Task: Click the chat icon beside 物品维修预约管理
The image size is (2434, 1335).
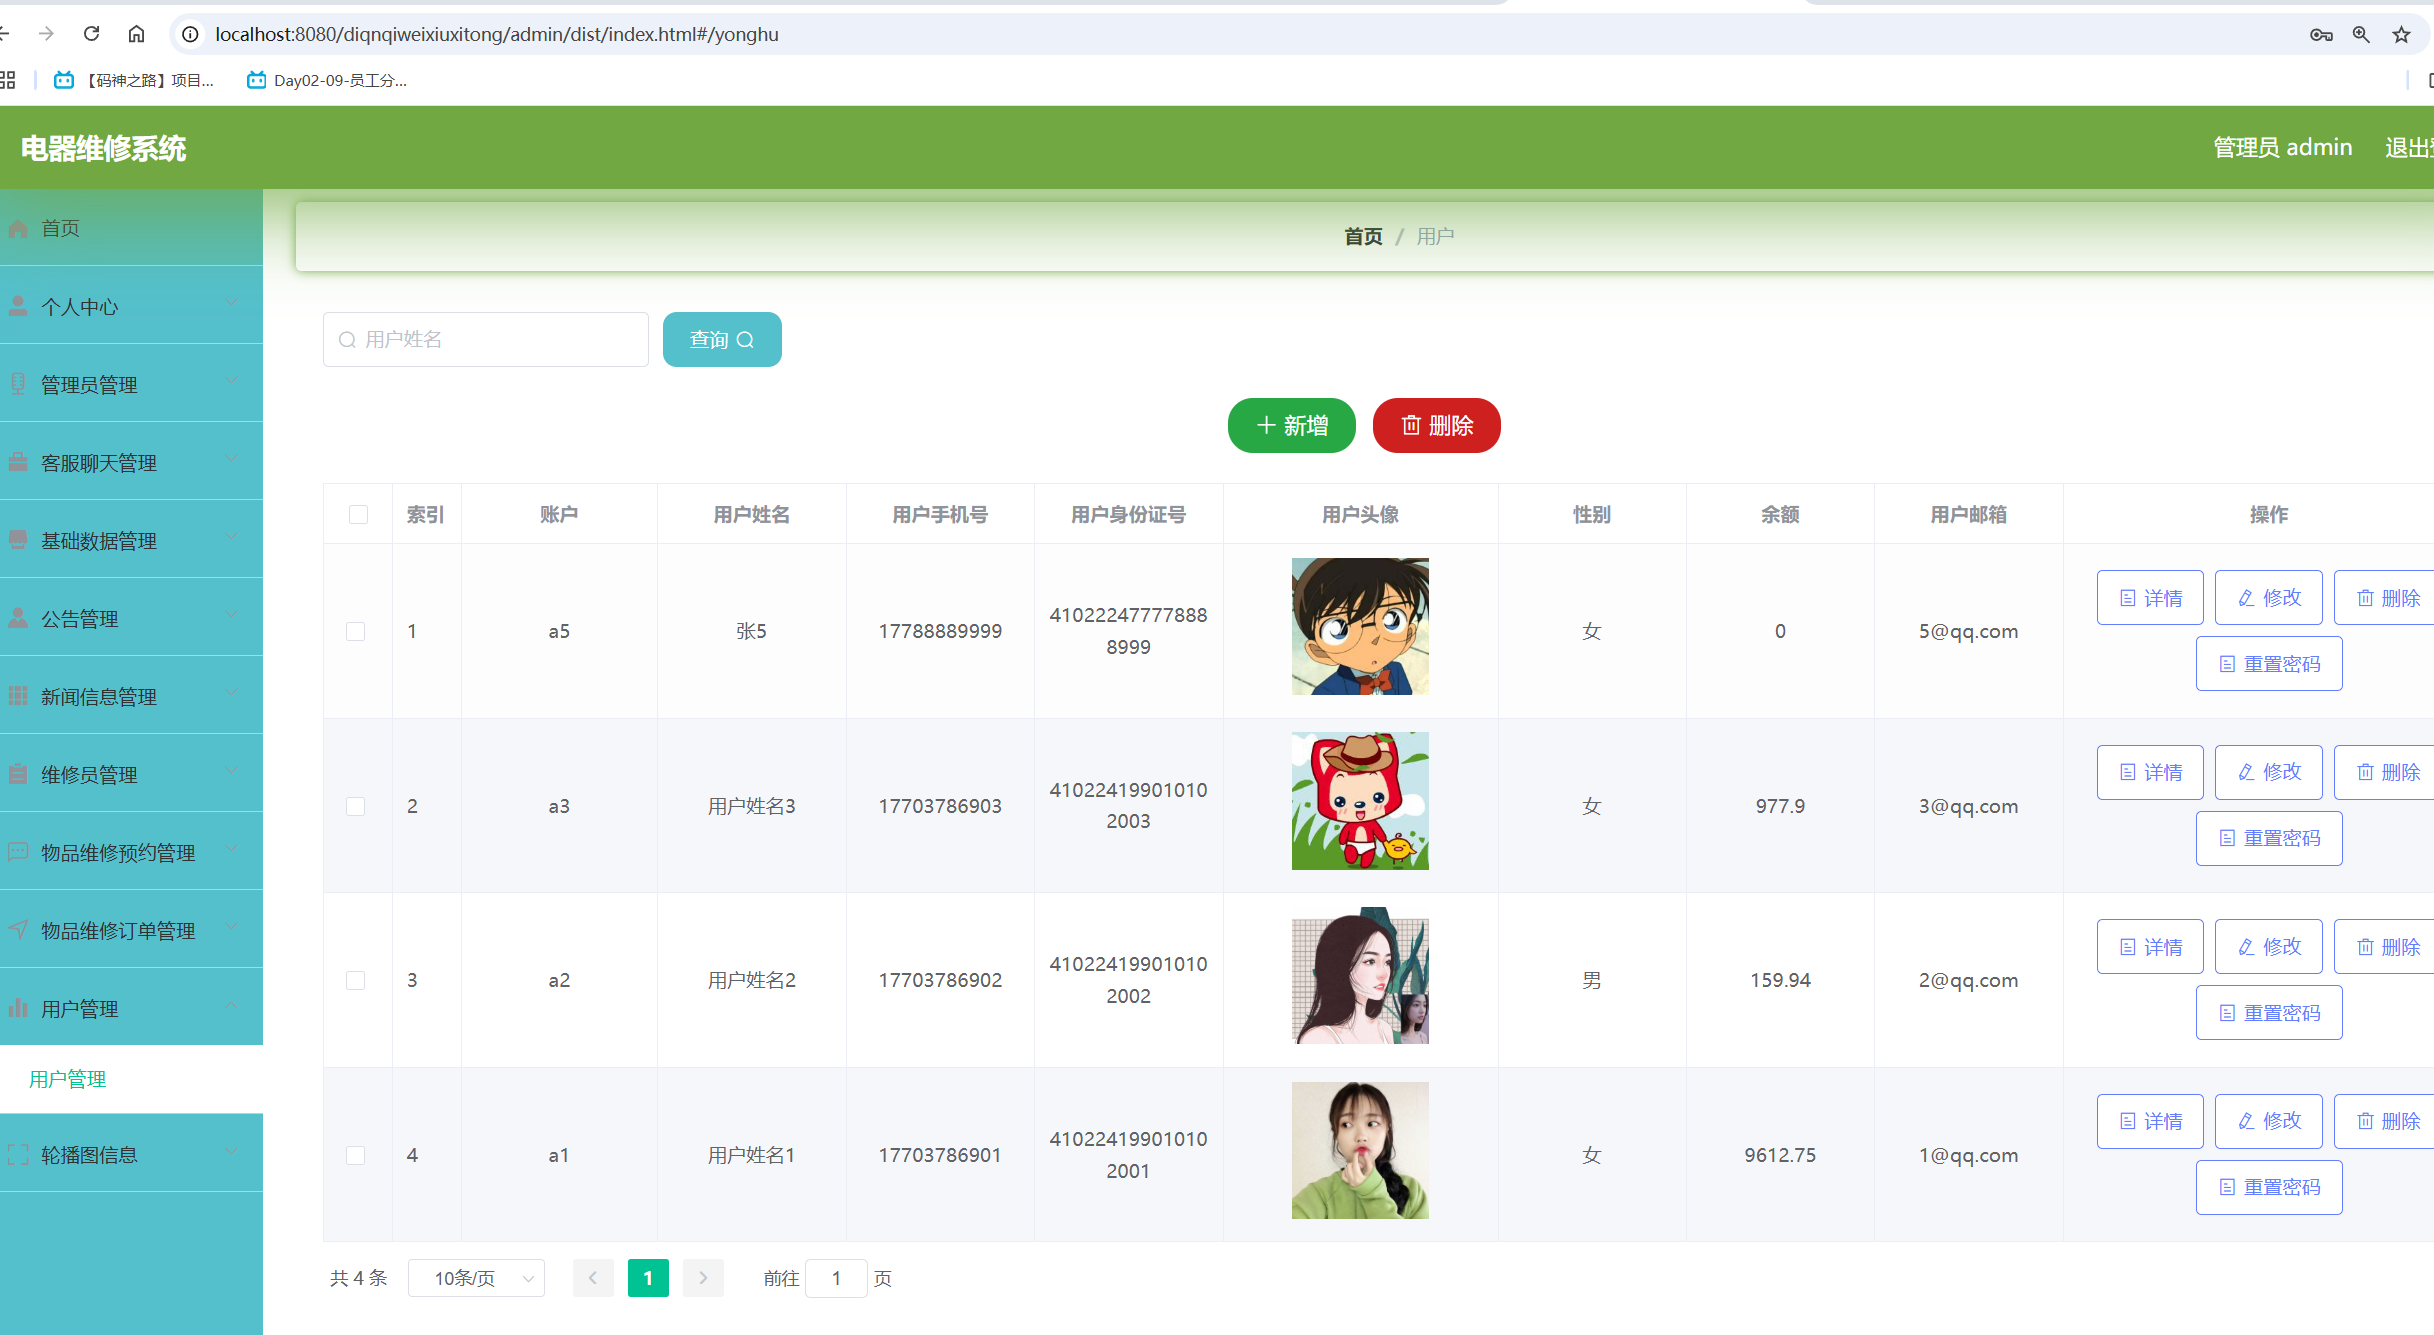Action: pyautogui.click(x=18, y=852)
